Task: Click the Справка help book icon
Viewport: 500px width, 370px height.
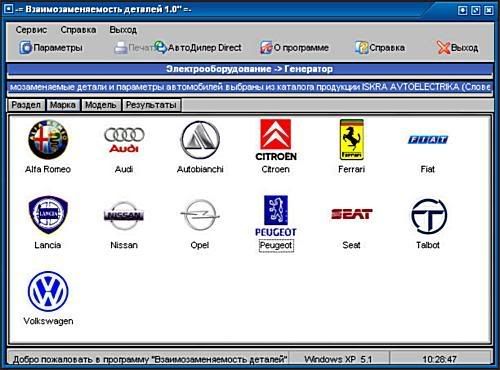Action: coord(361,48)
